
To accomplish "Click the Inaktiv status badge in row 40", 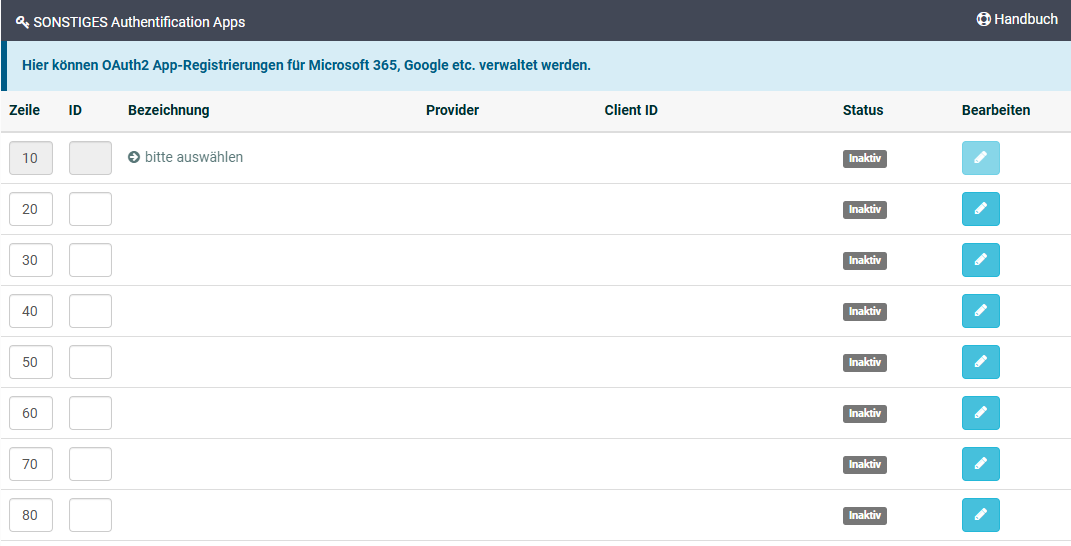I will tap(865, 311).
